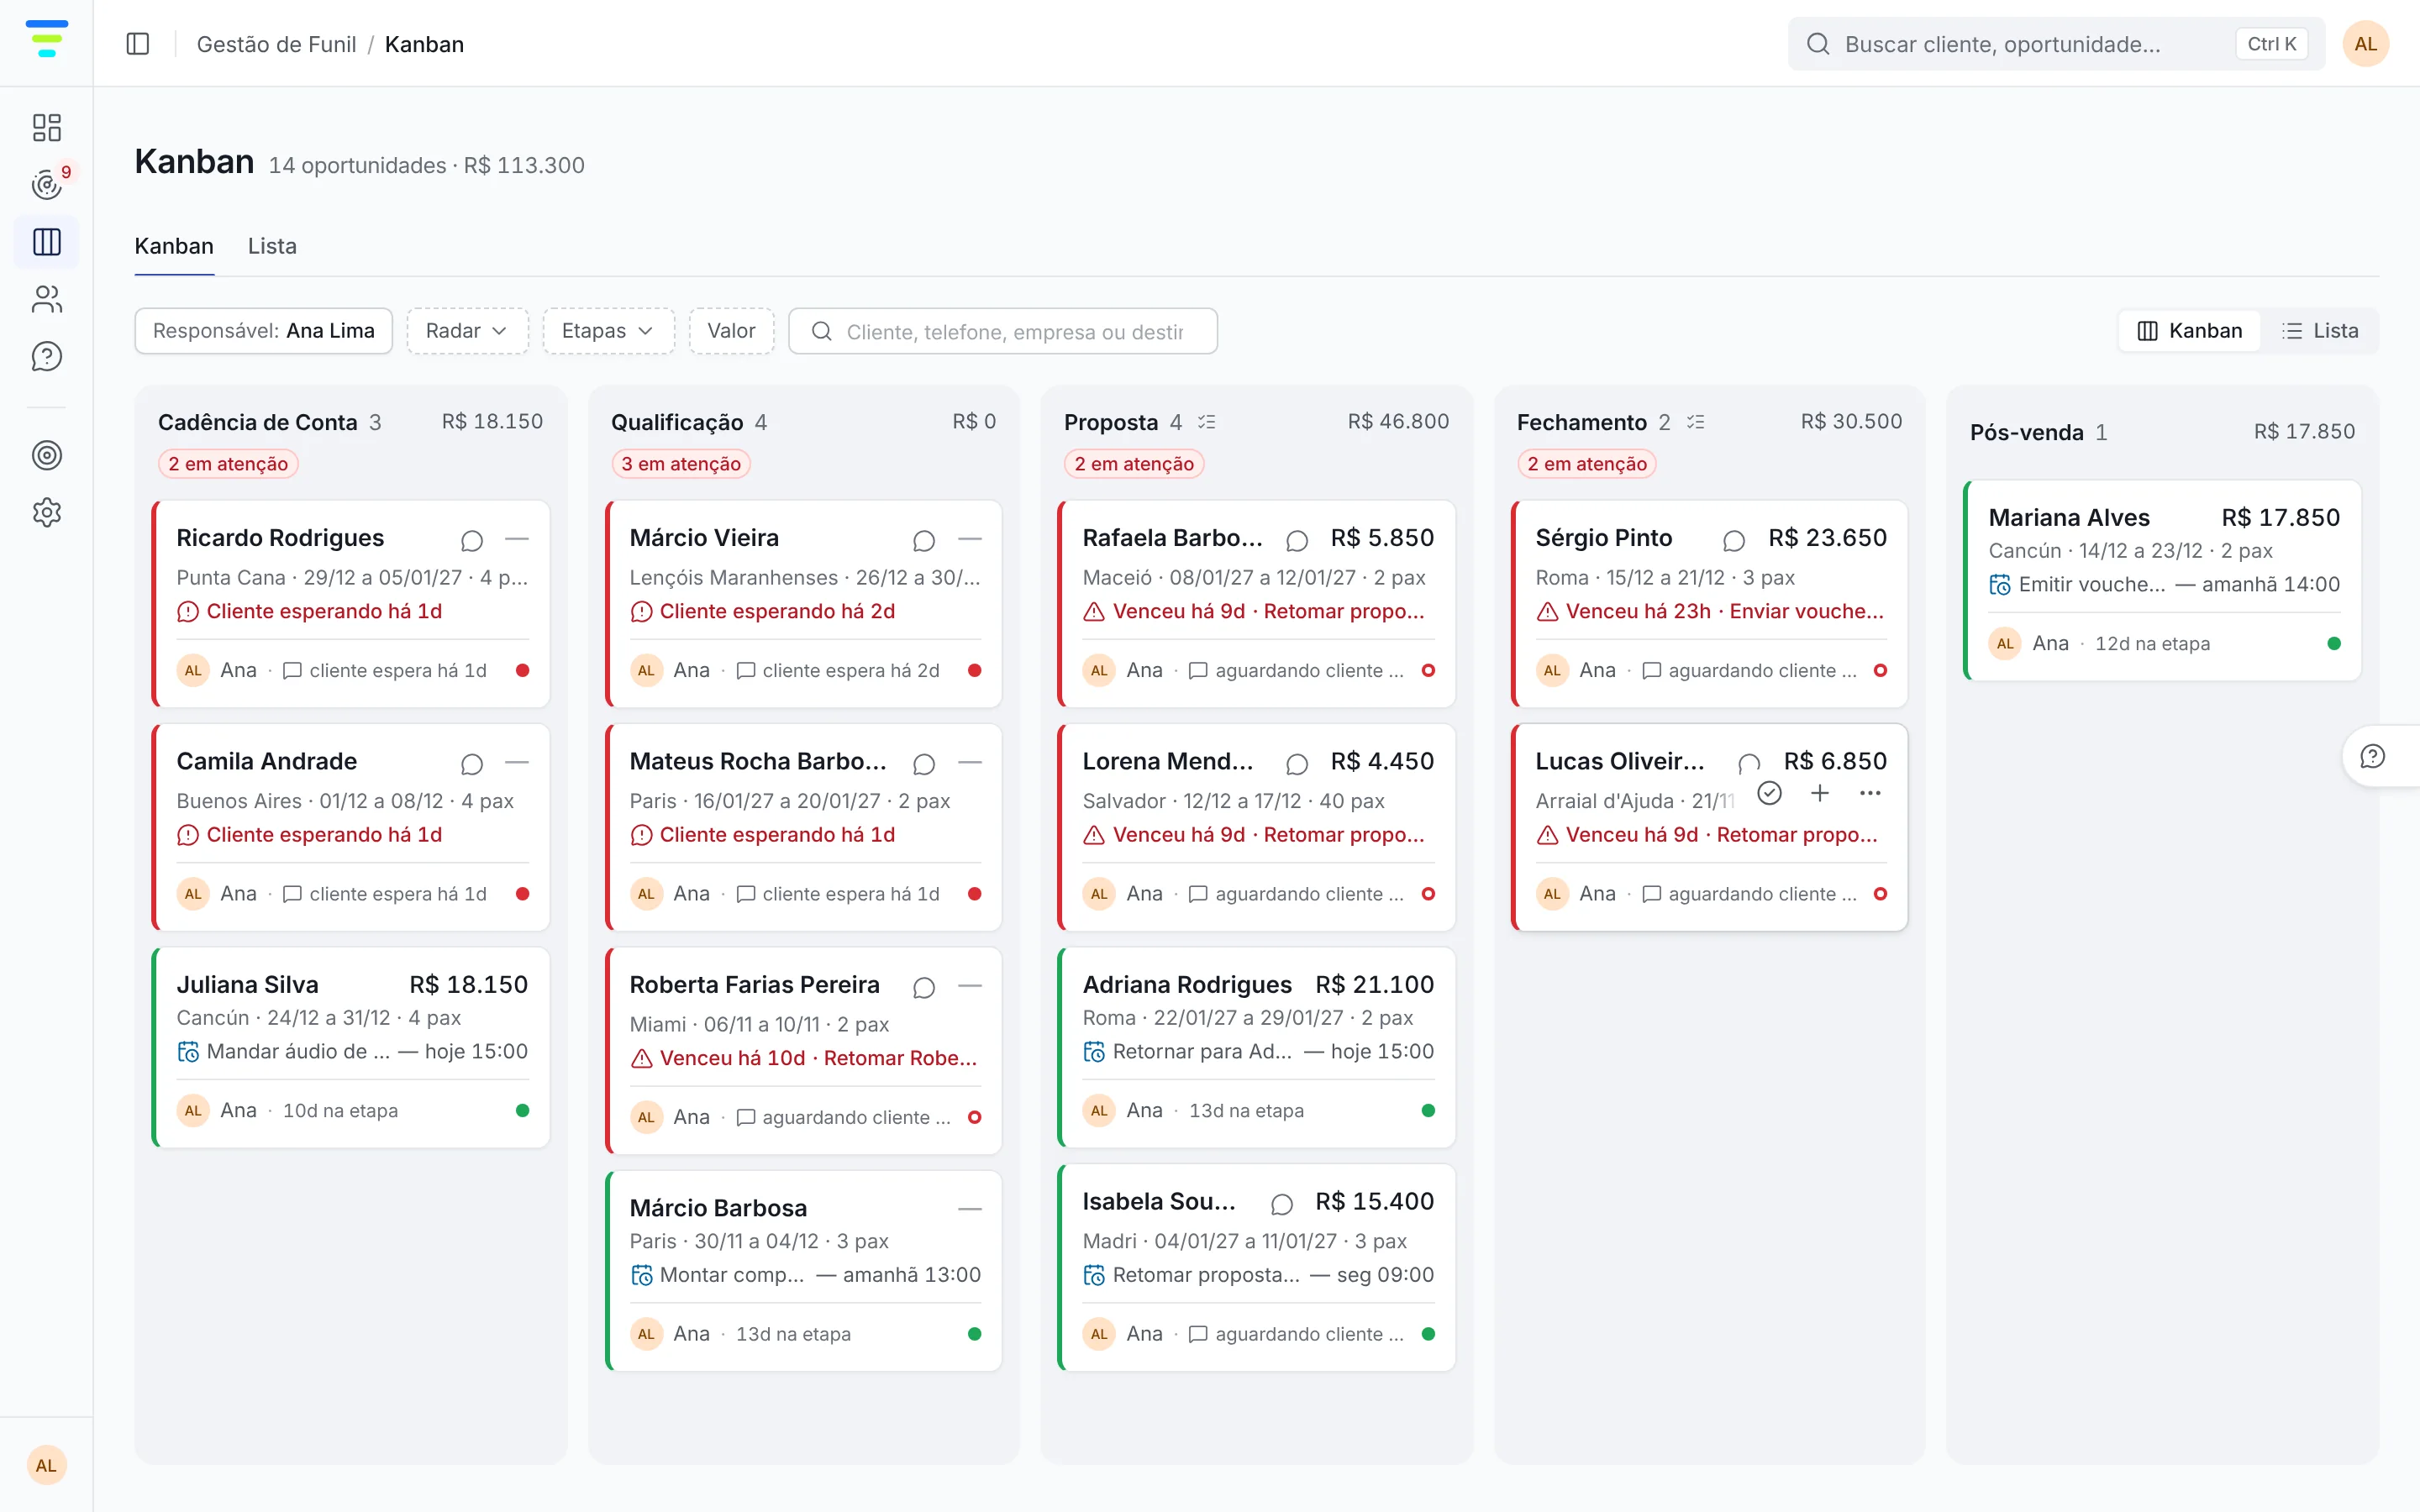
Task: Open comment bubble on Sérgio Pinto card
Action: [1734, 541]
